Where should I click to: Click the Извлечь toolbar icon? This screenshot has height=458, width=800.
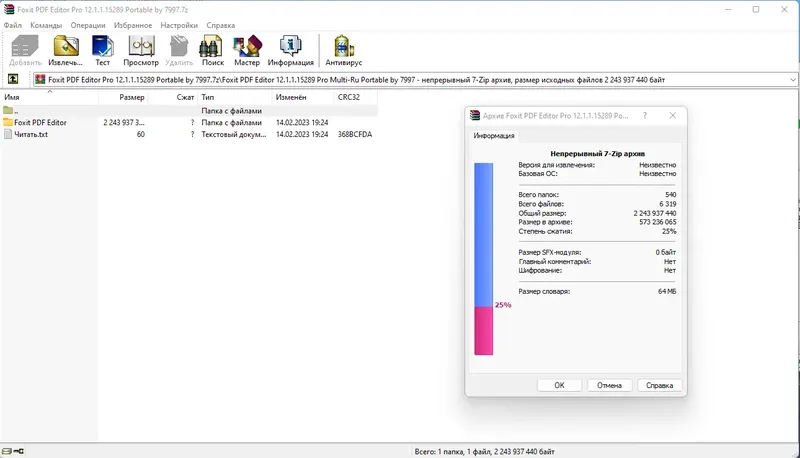click(66, 46)
